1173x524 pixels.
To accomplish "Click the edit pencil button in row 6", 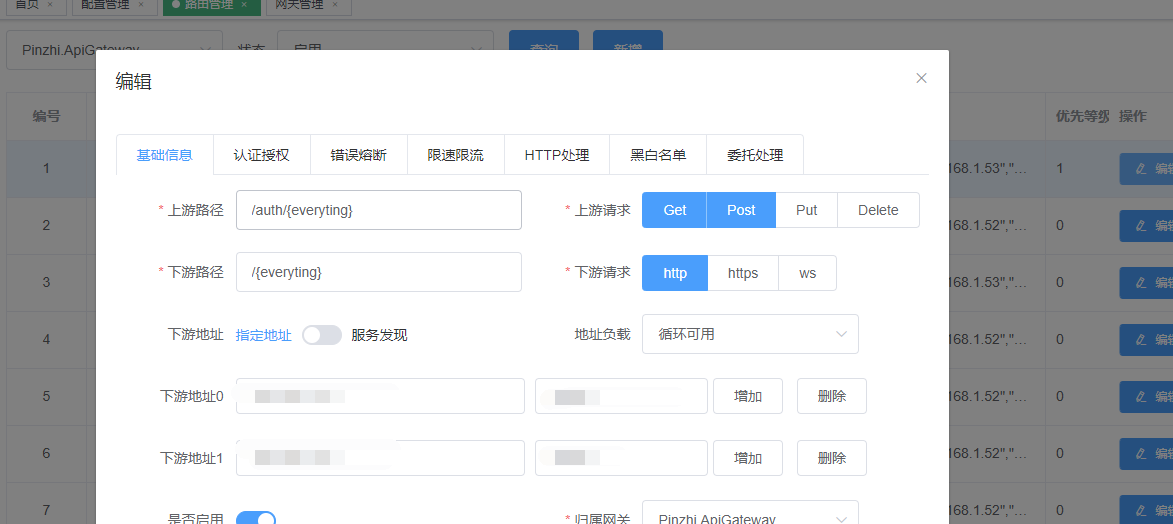I will [x=1146, y=453].
